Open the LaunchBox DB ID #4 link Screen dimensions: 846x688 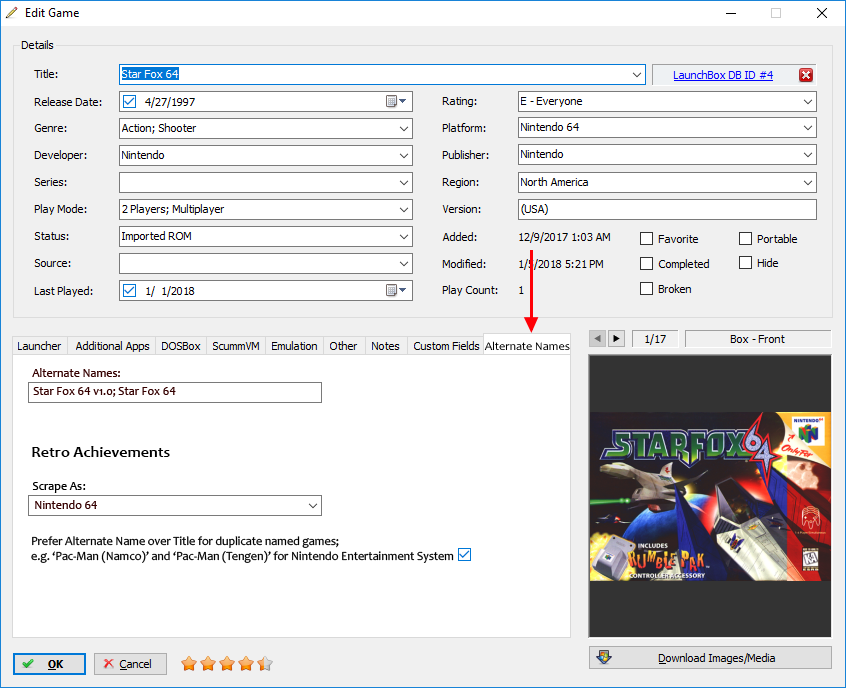[723, 75]
